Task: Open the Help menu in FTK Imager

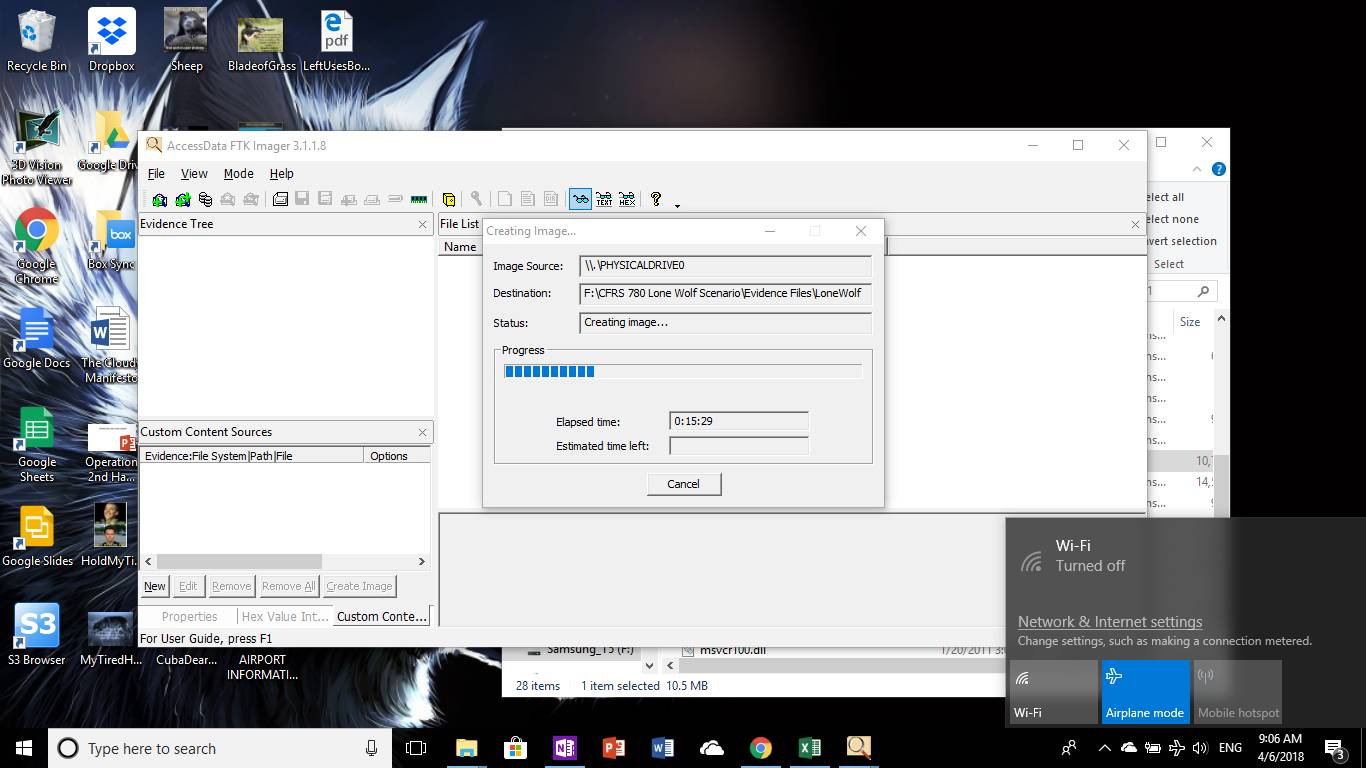Action: pyautogui.click(x=282, y=173)
